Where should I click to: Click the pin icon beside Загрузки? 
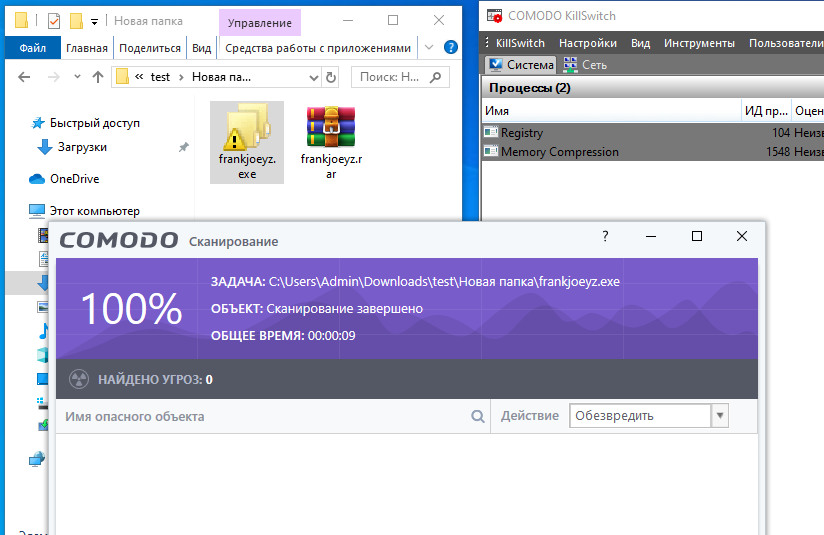pos(183,147)
